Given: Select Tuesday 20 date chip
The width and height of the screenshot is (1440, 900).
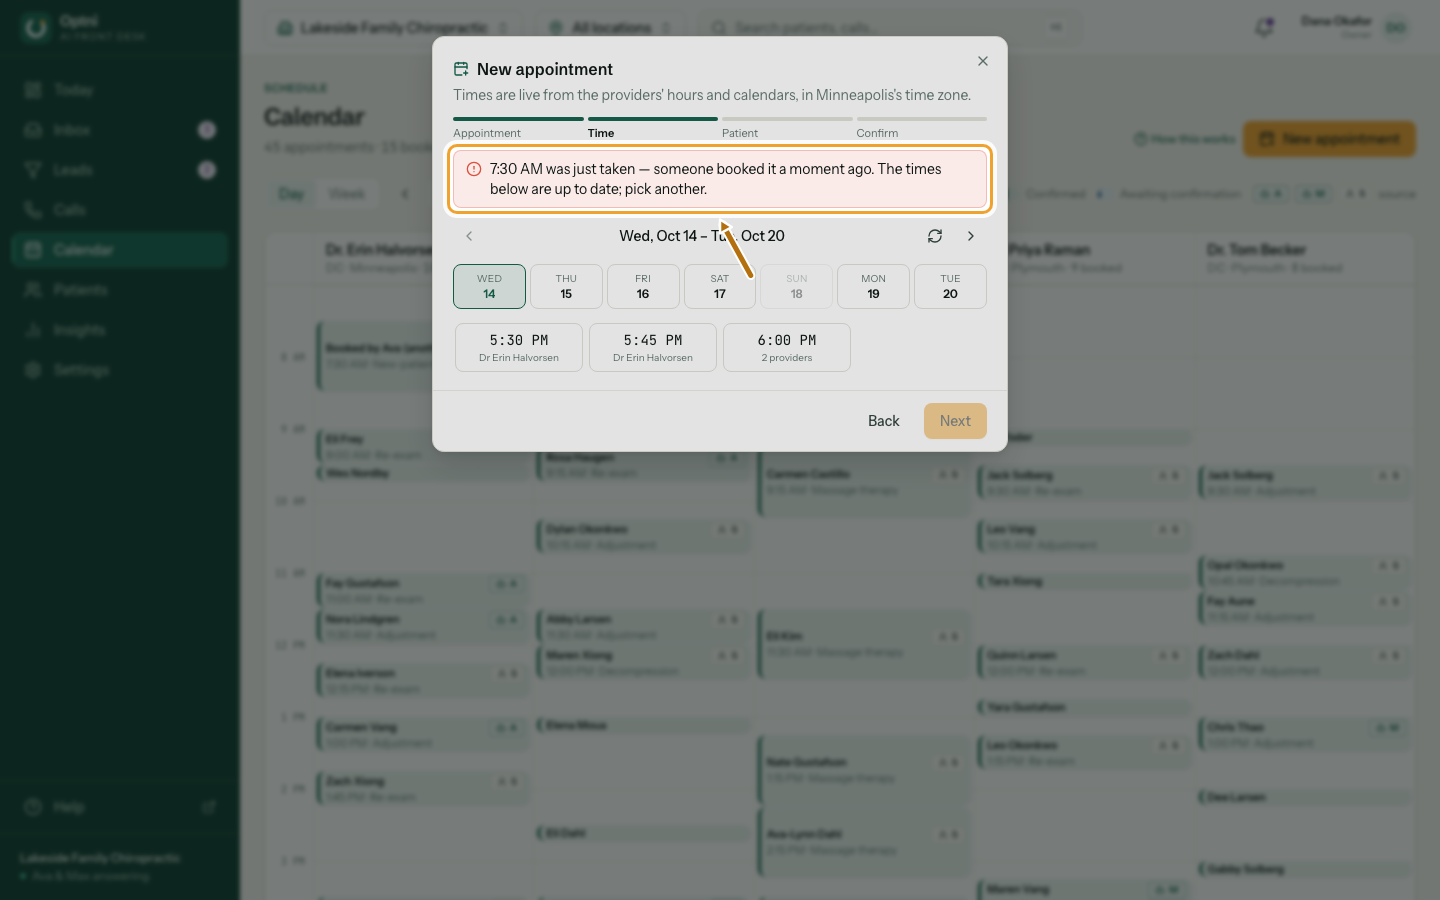Looking at the screenshot, I should pos(950,286).
